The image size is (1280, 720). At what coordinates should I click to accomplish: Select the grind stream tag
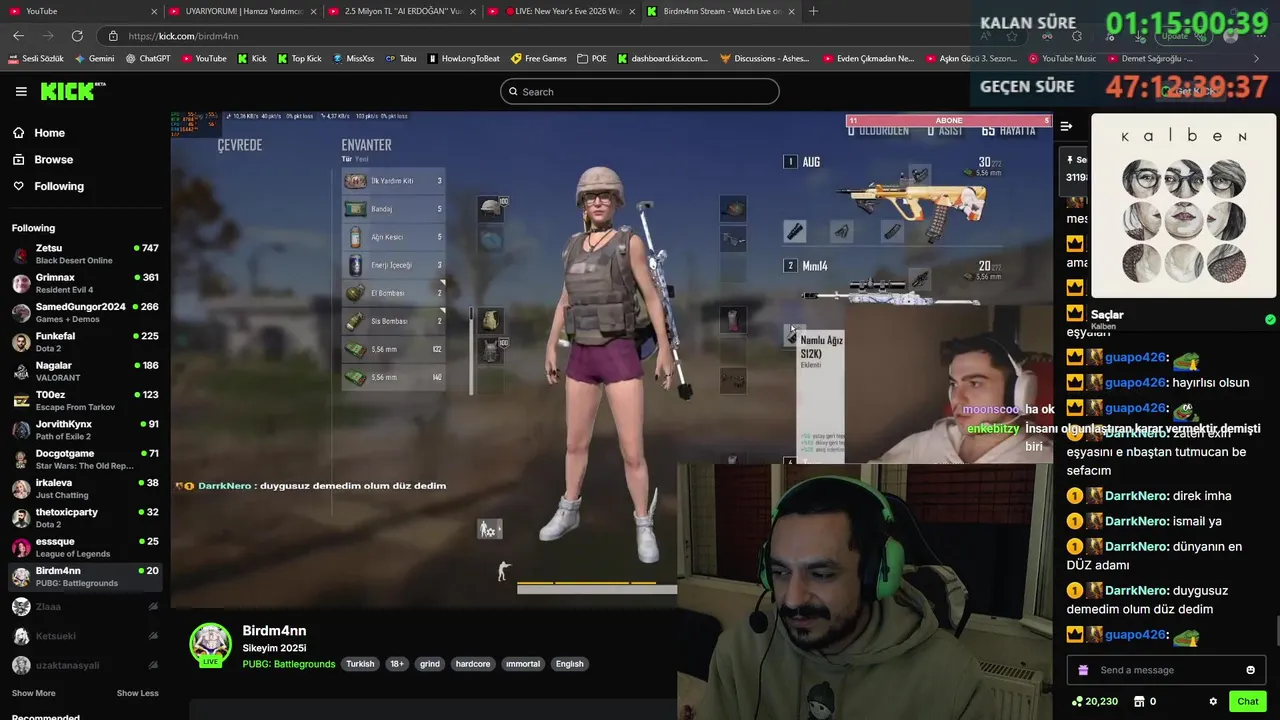[x=430, y=664]
